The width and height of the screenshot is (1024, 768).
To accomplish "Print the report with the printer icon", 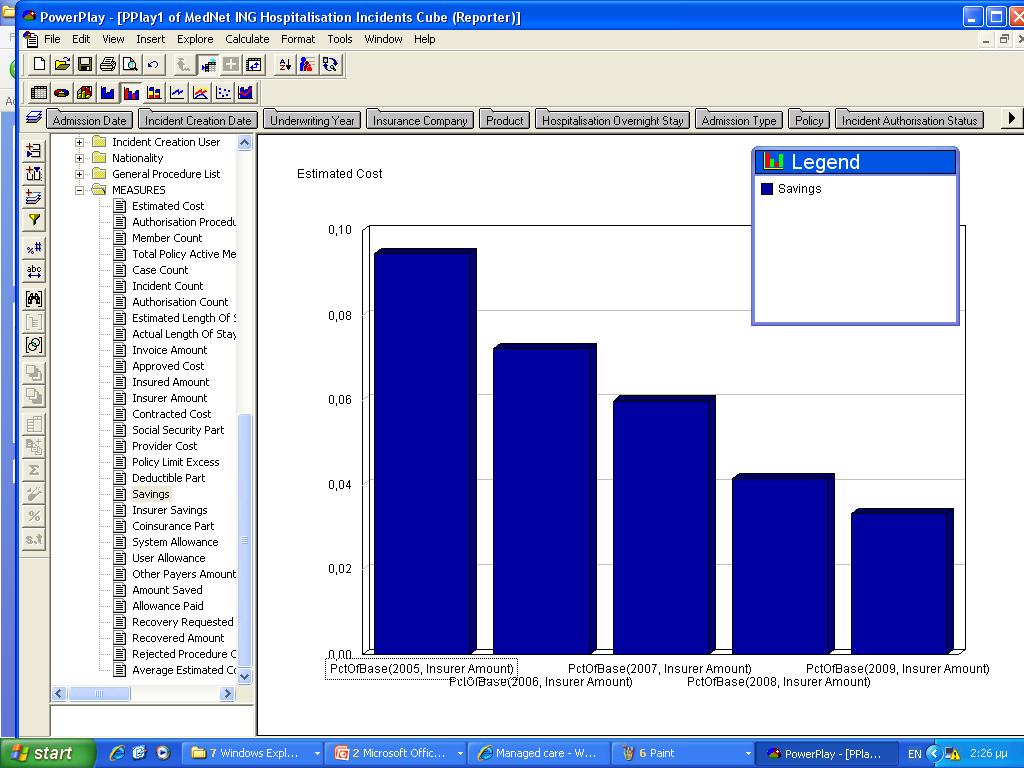I will 108,64.
